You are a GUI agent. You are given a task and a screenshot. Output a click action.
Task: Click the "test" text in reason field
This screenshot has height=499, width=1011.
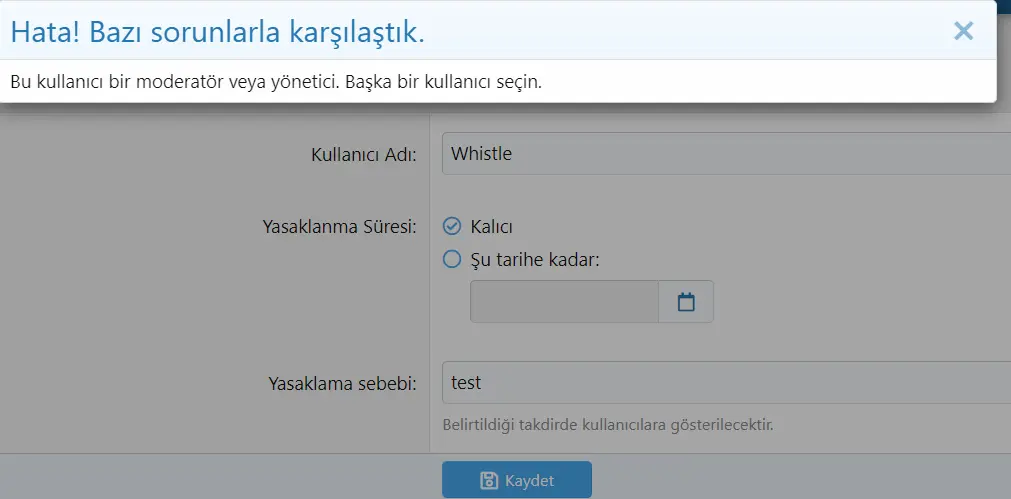pos(466,382)
